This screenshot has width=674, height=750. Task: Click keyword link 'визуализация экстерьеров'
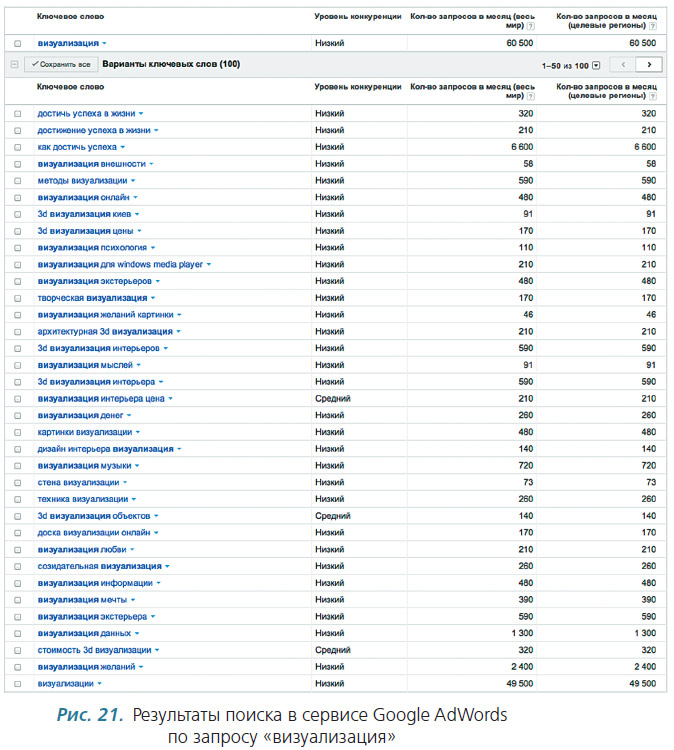[95, 281]
